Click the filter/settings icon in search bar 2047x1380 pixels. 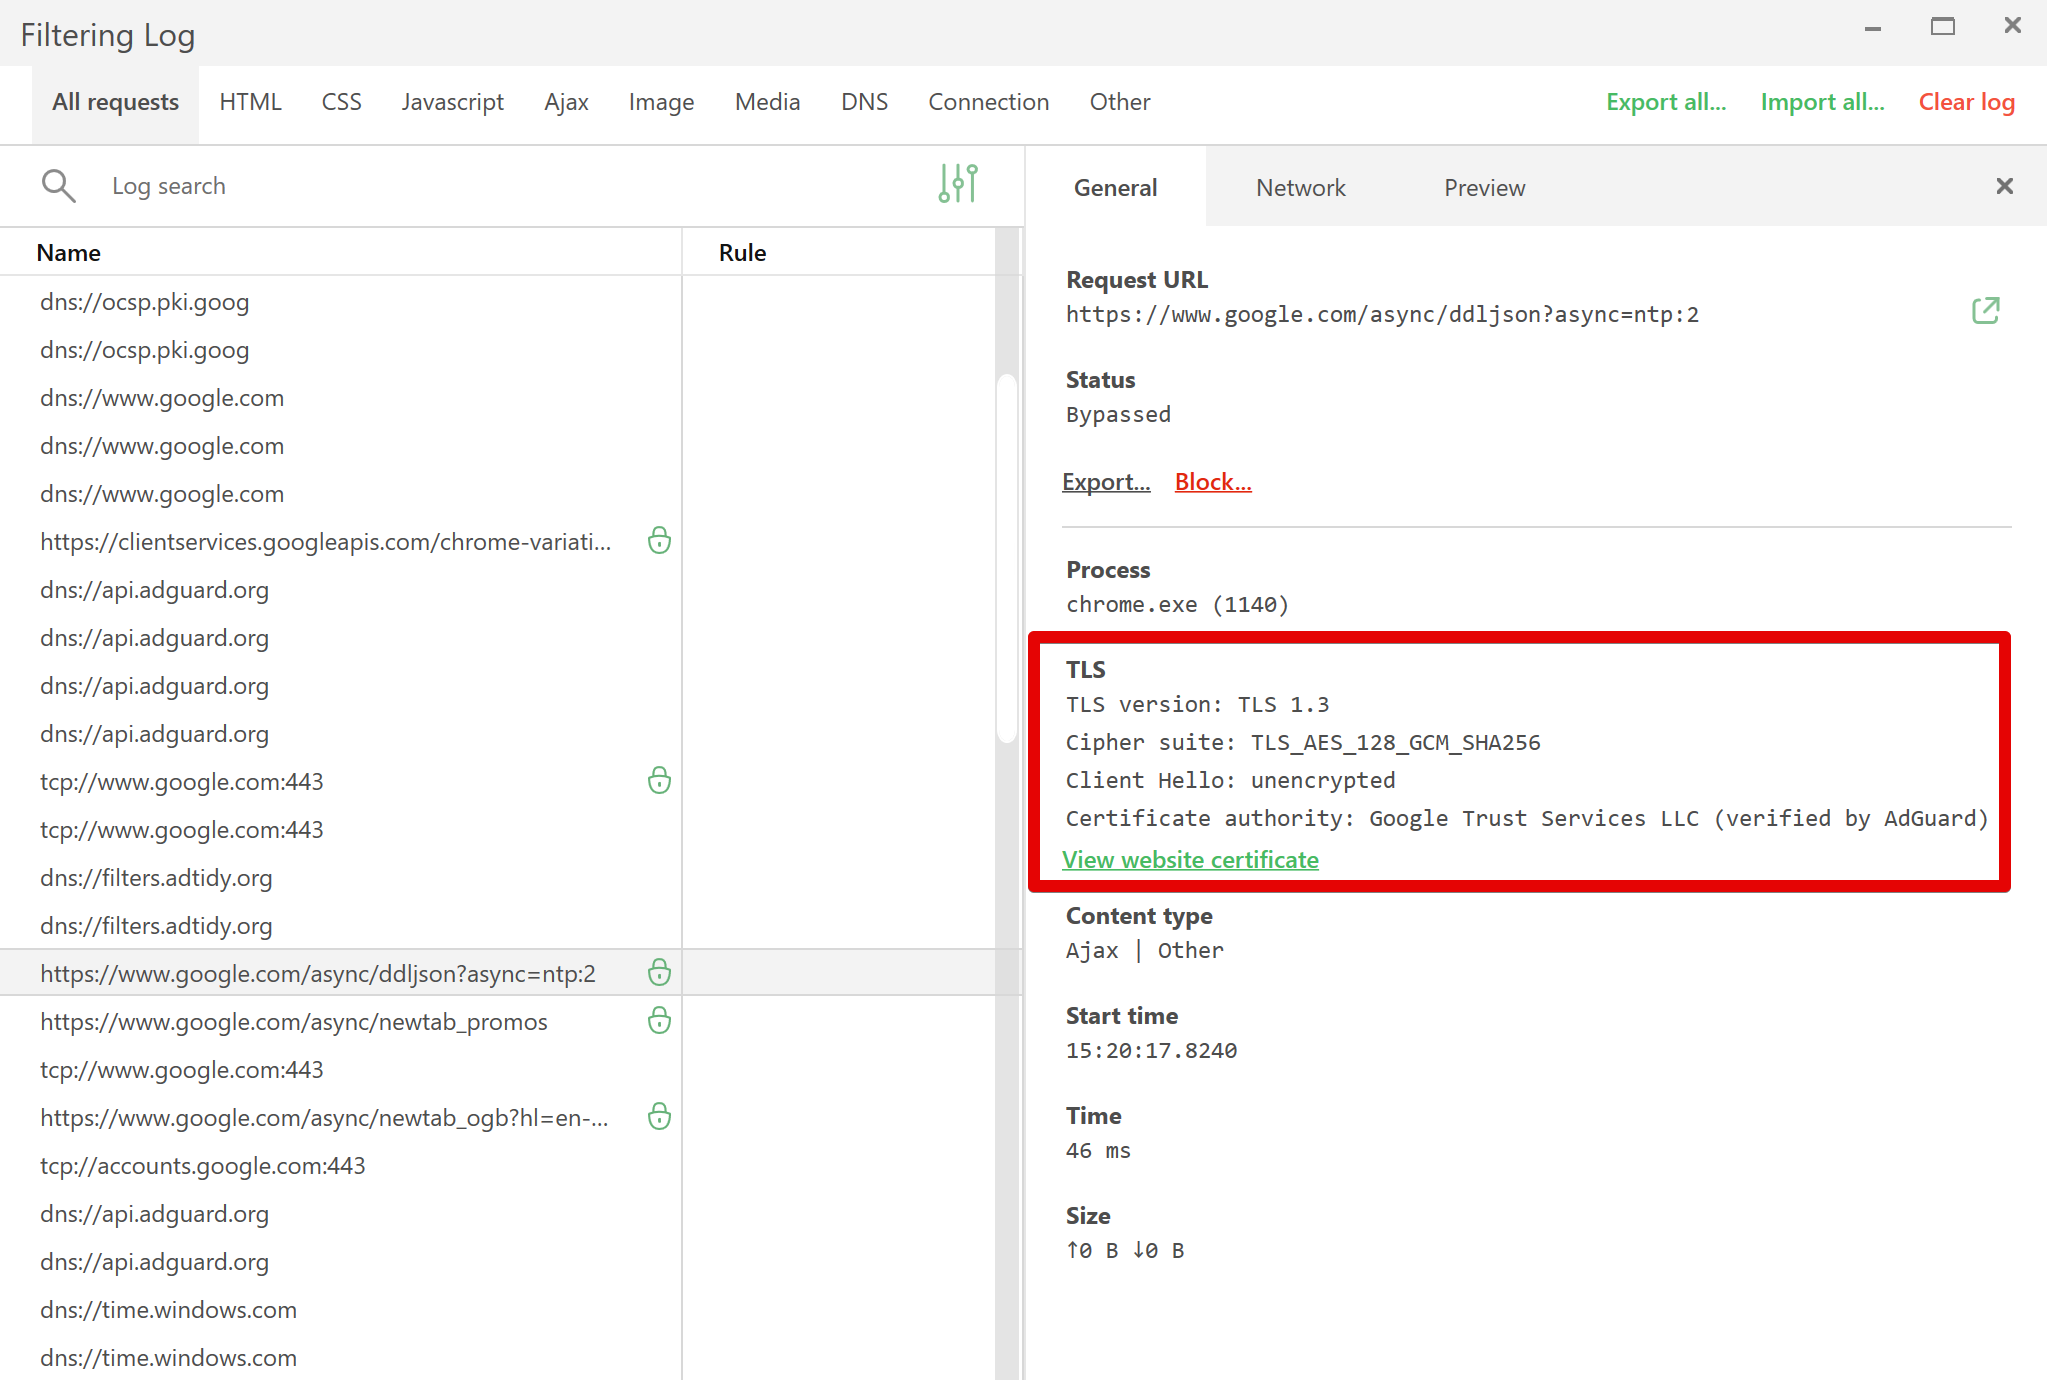point(958,183)
